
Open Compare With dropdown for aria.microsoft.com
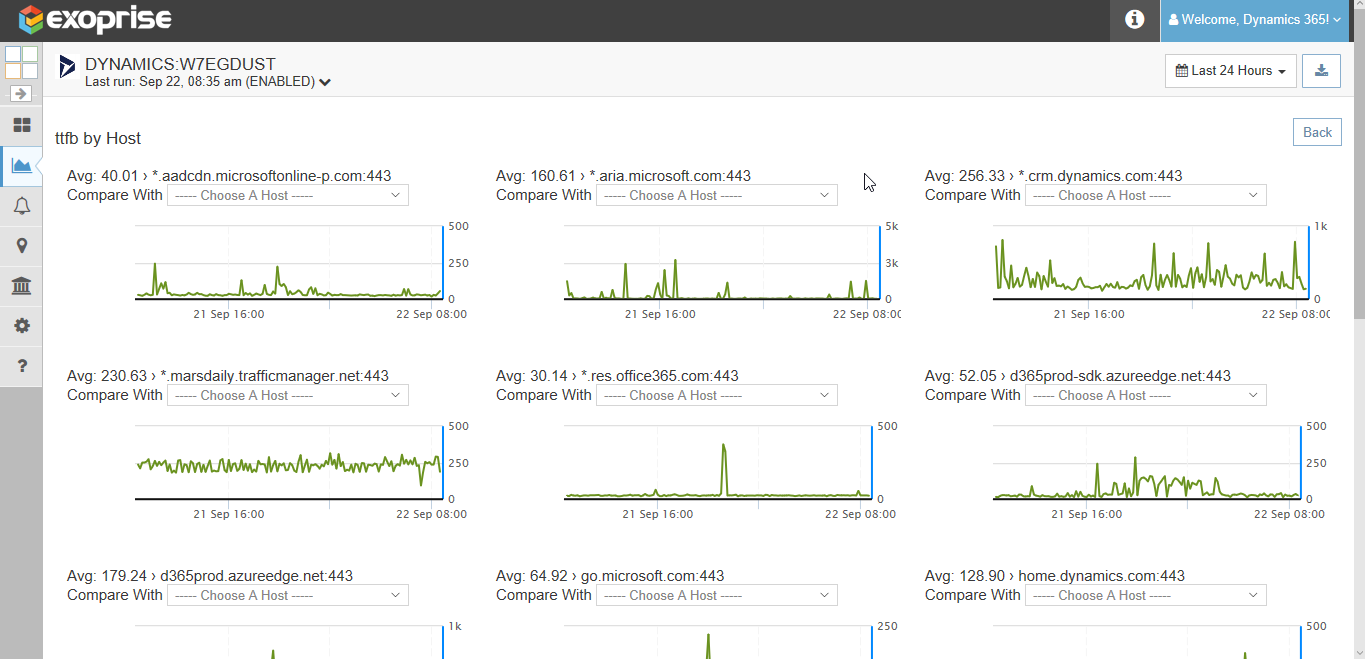717,196
